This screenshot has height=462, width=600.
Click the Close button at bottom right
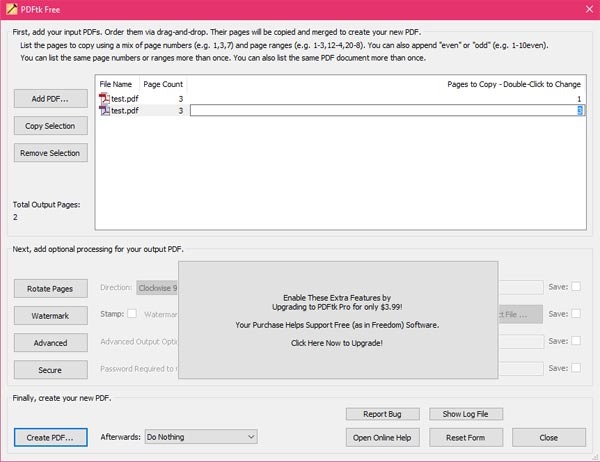click(x=549, y=438)
